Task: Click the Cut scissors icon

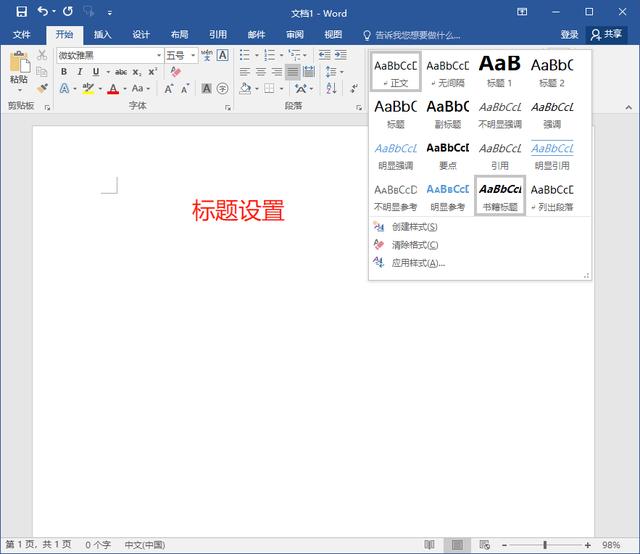Action: point(42,55)
